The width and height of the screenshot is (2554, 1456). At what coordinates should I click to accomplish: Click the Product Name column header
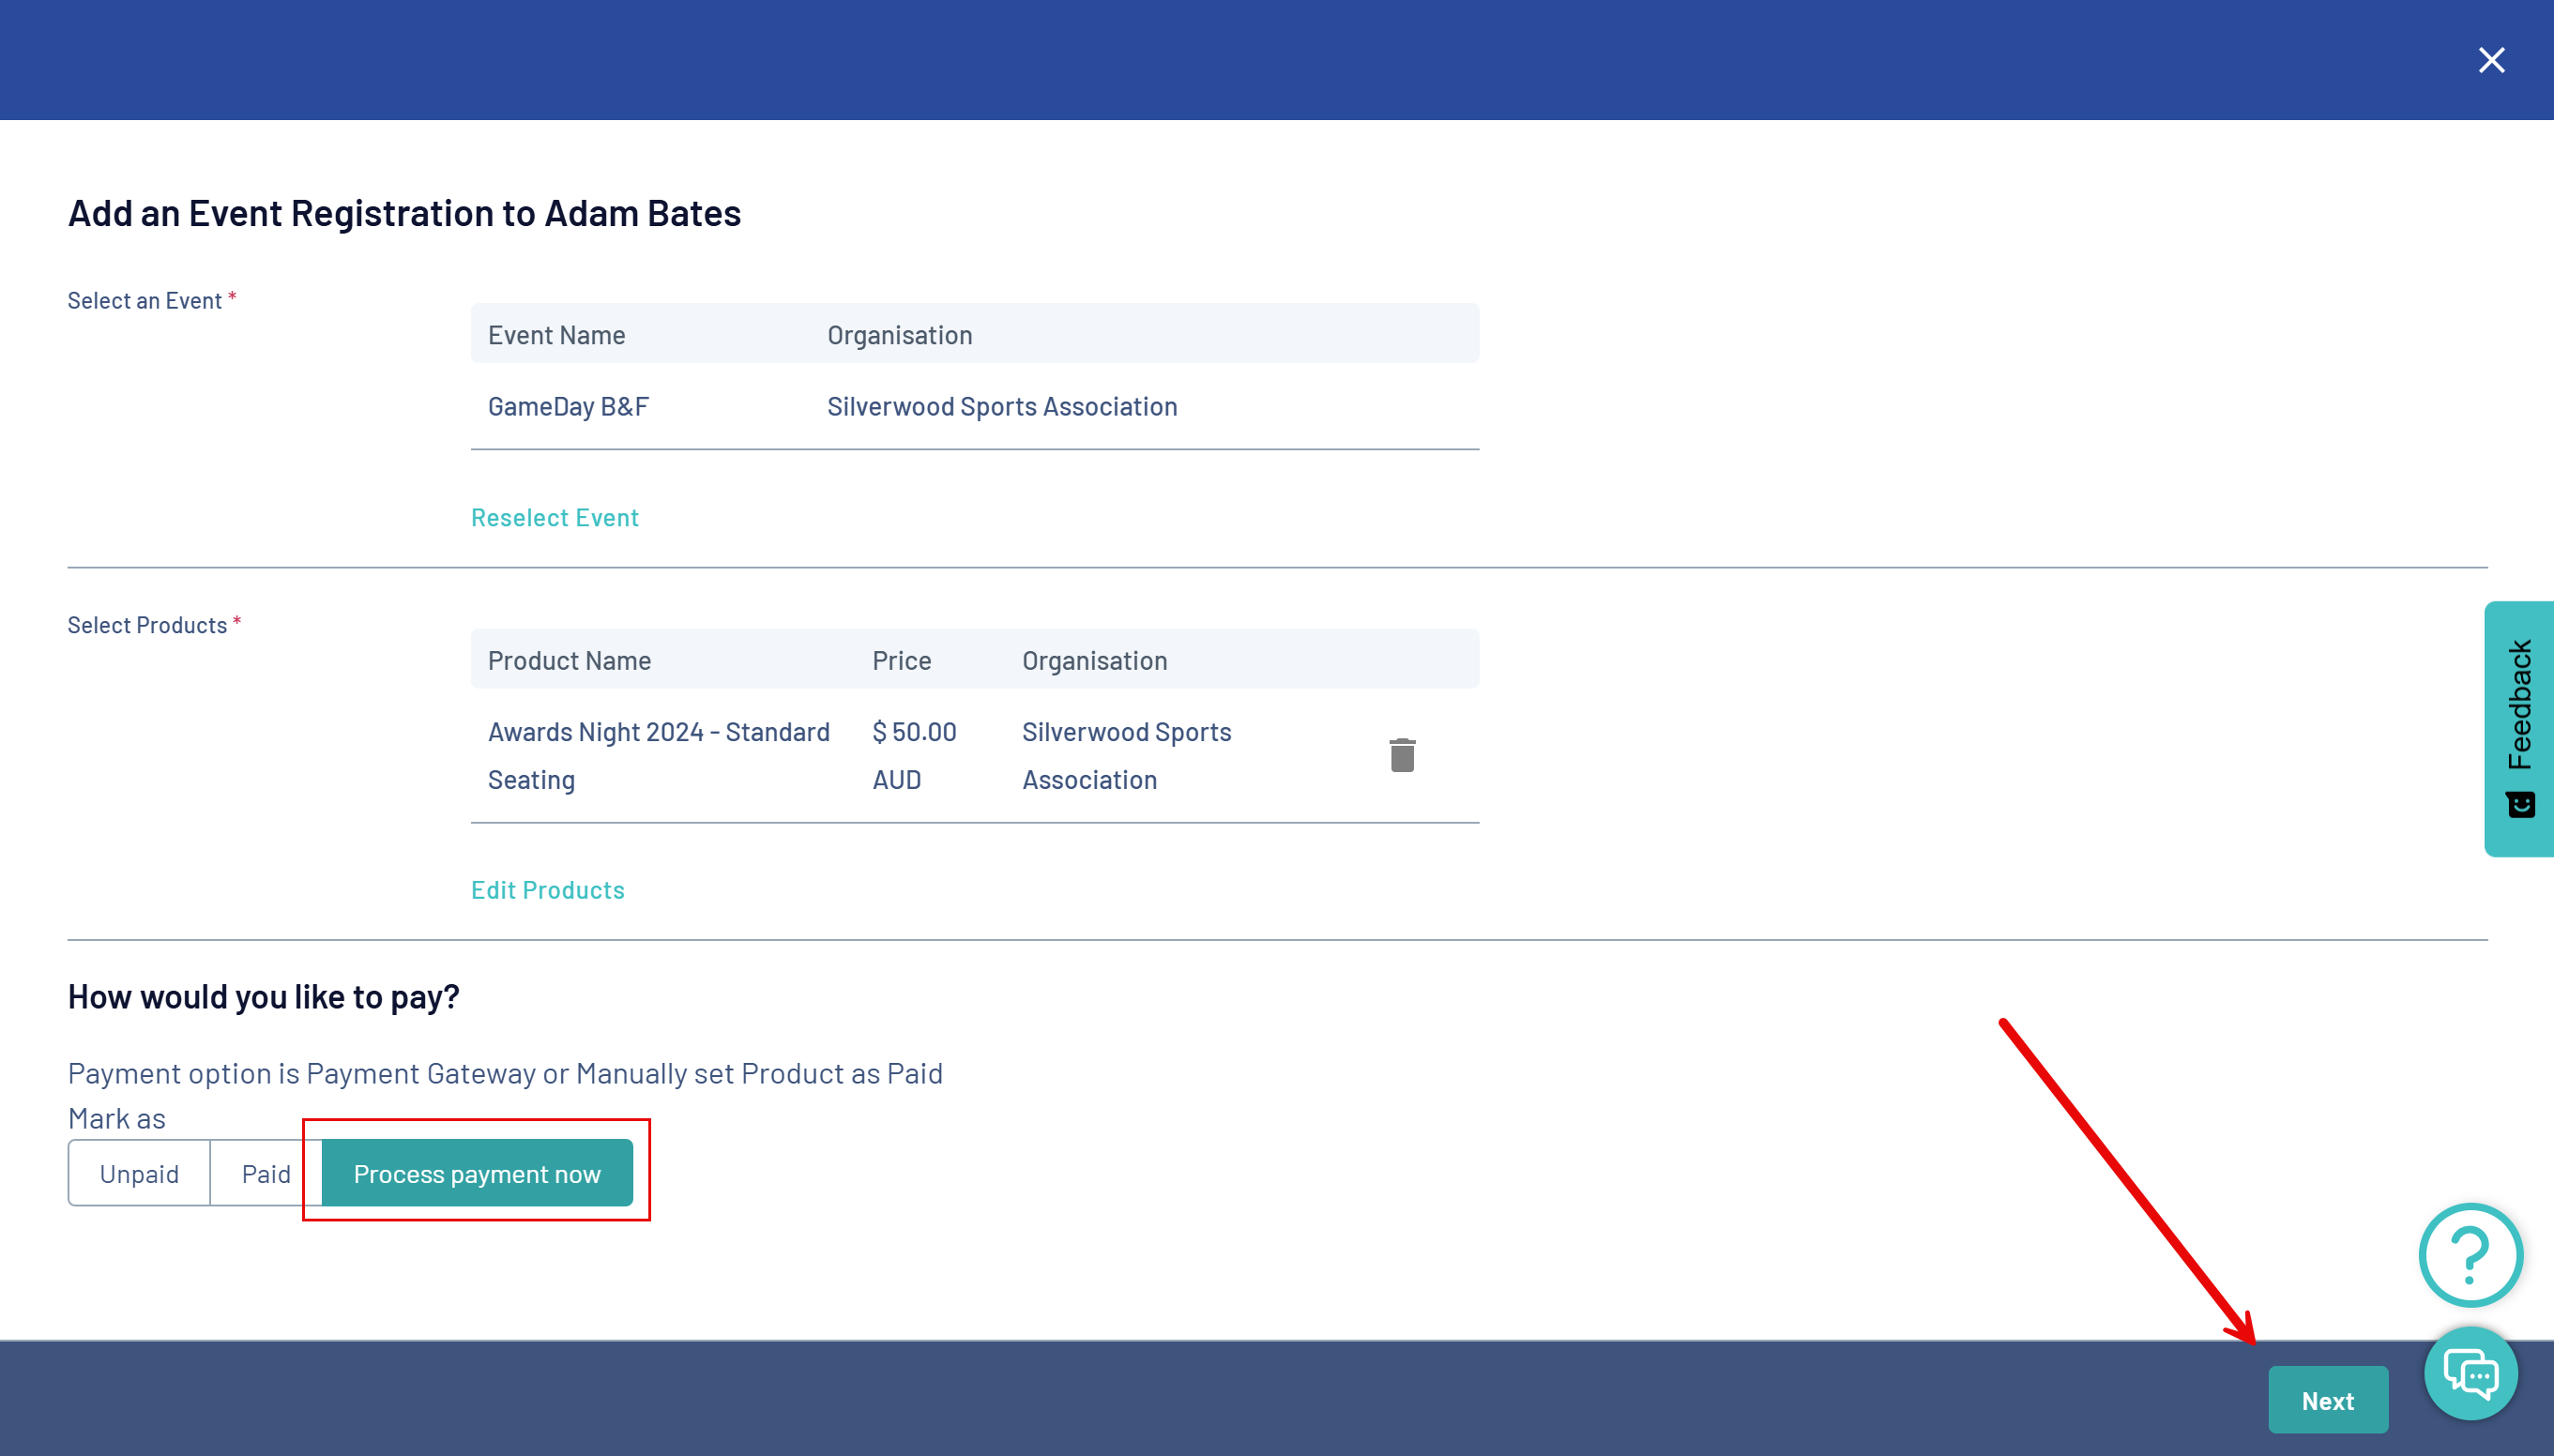[x=569, y=660]
